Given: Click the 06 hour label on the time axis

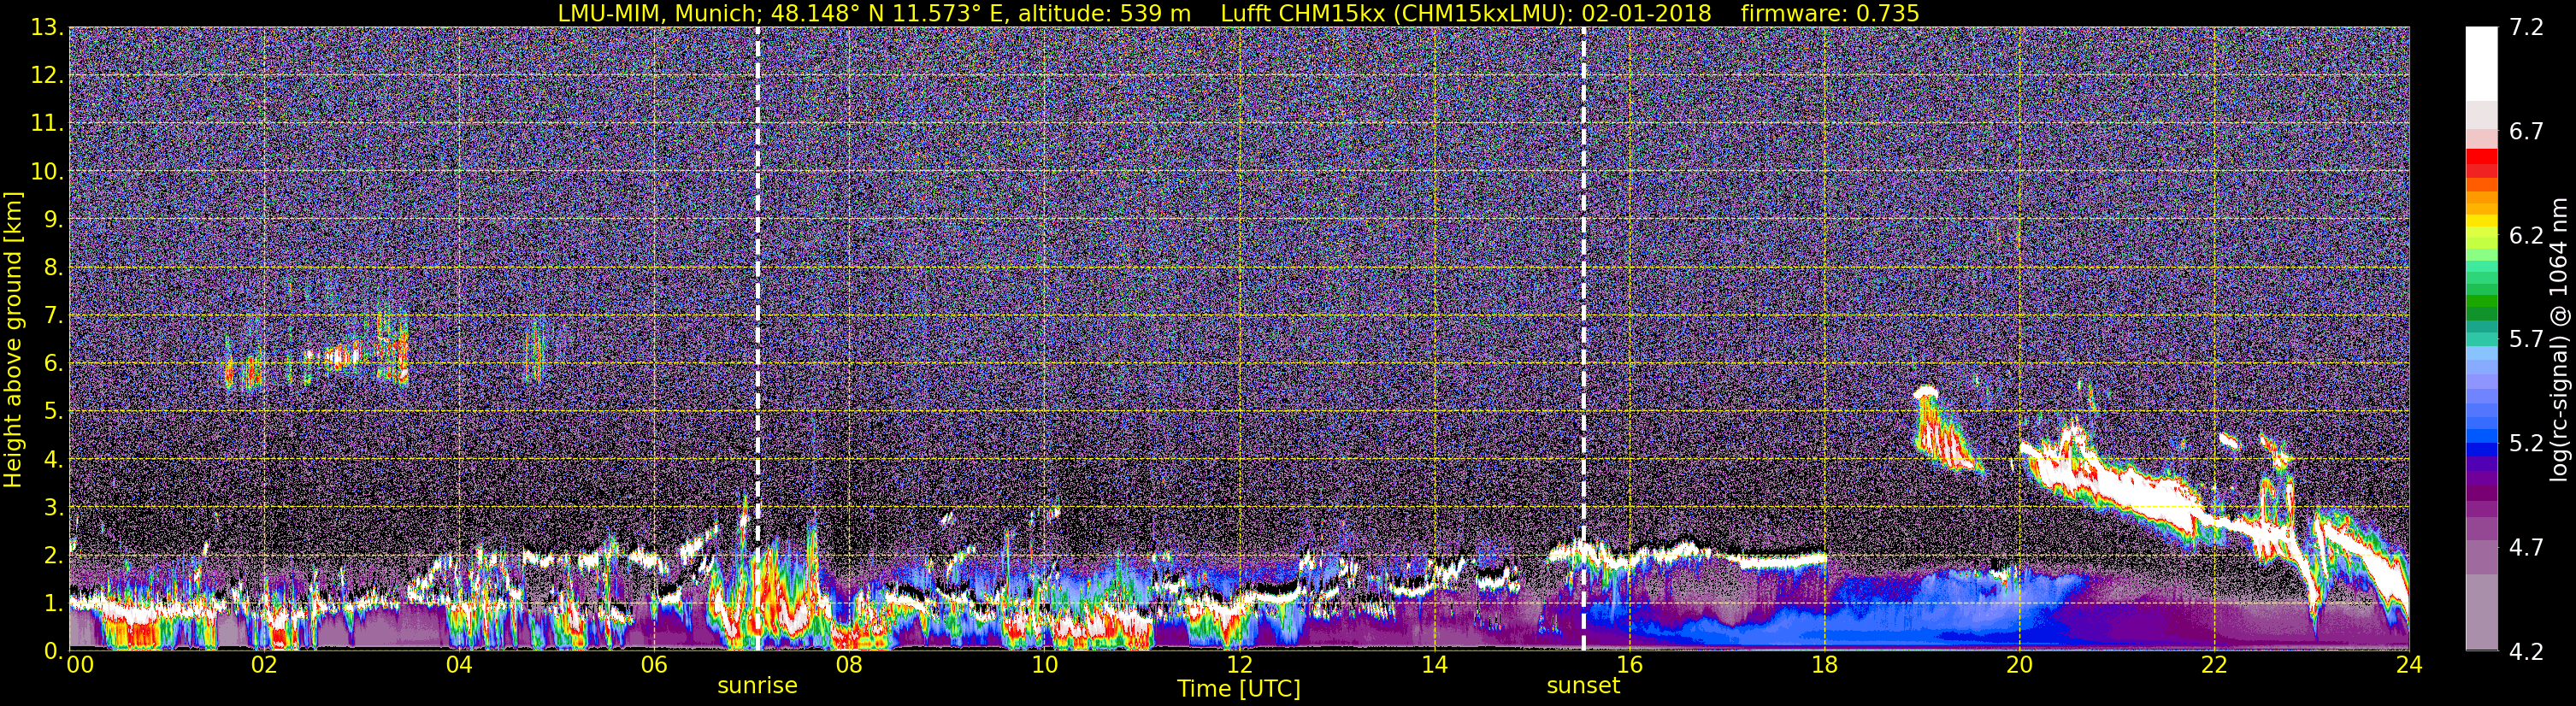Looking at the screenshot, I should pyautogui.click(x=654, y=665).
